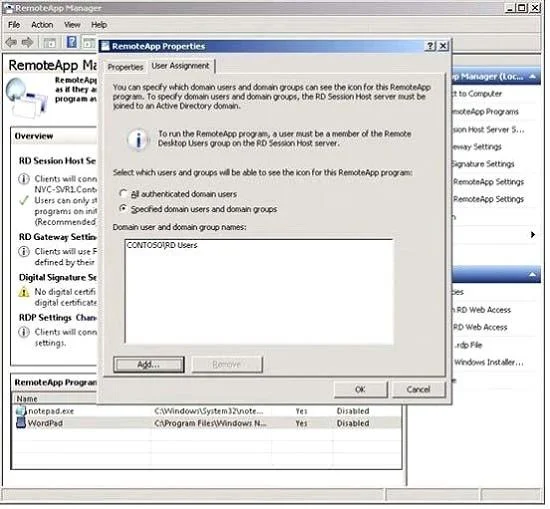The width and height of the screenshot is (550, 509).
Task: Click the dialog help question mark button
Action: 430,46
